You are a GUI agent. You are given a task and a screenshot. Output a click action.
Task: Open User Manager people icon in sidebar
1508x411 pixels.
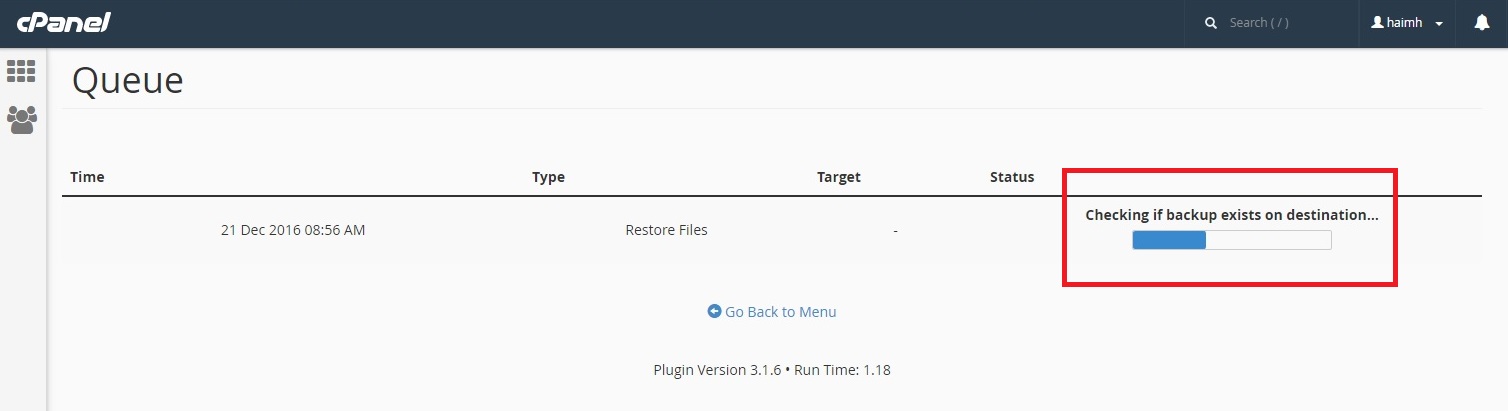(x=21, y=120)
